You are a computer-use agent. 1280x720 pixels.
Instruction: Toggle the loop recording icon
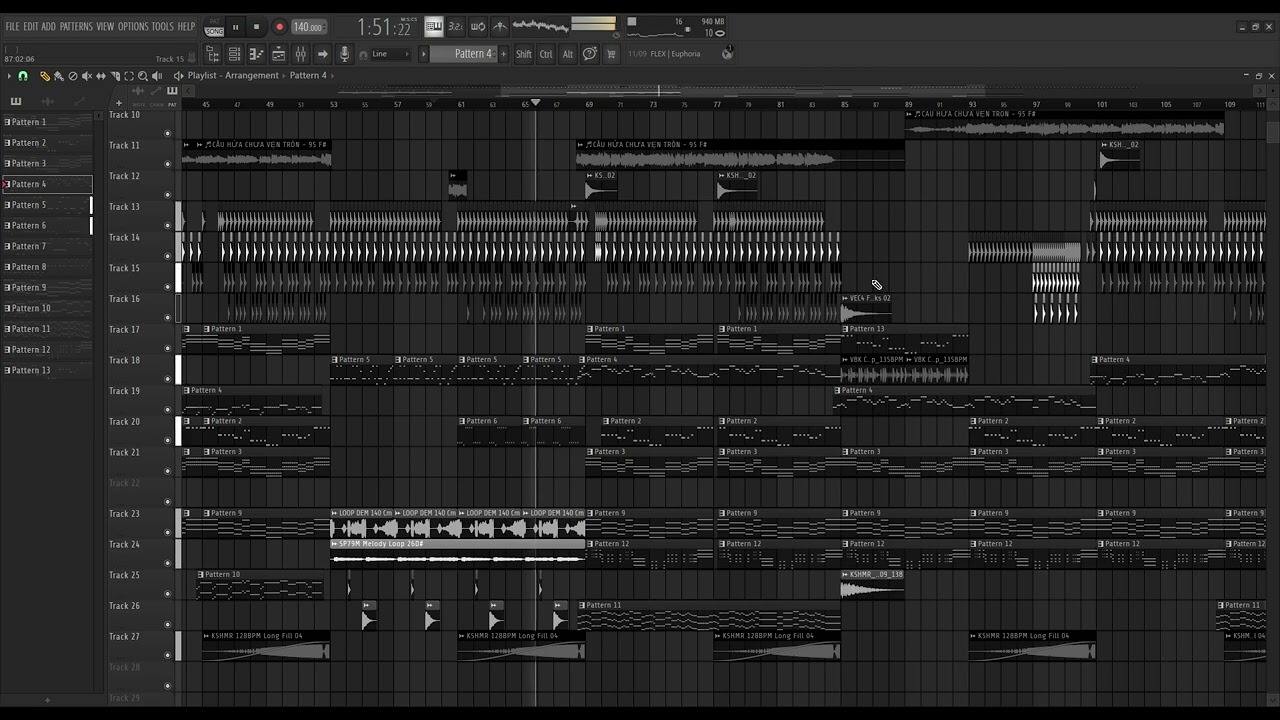coord(478,27)
